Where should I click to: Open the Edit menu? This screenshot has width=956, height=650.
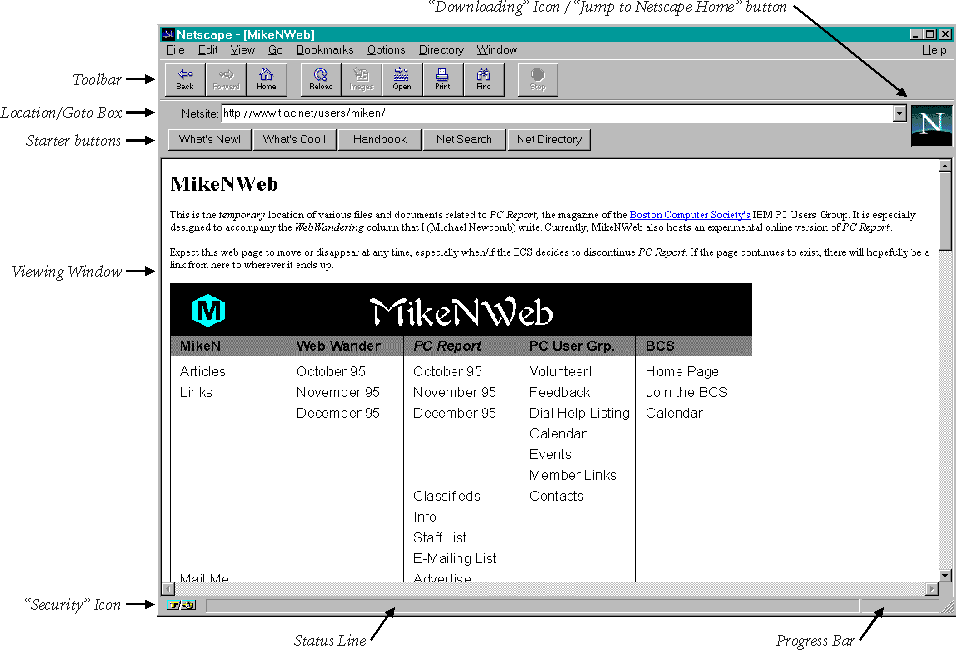coord(208,50)
